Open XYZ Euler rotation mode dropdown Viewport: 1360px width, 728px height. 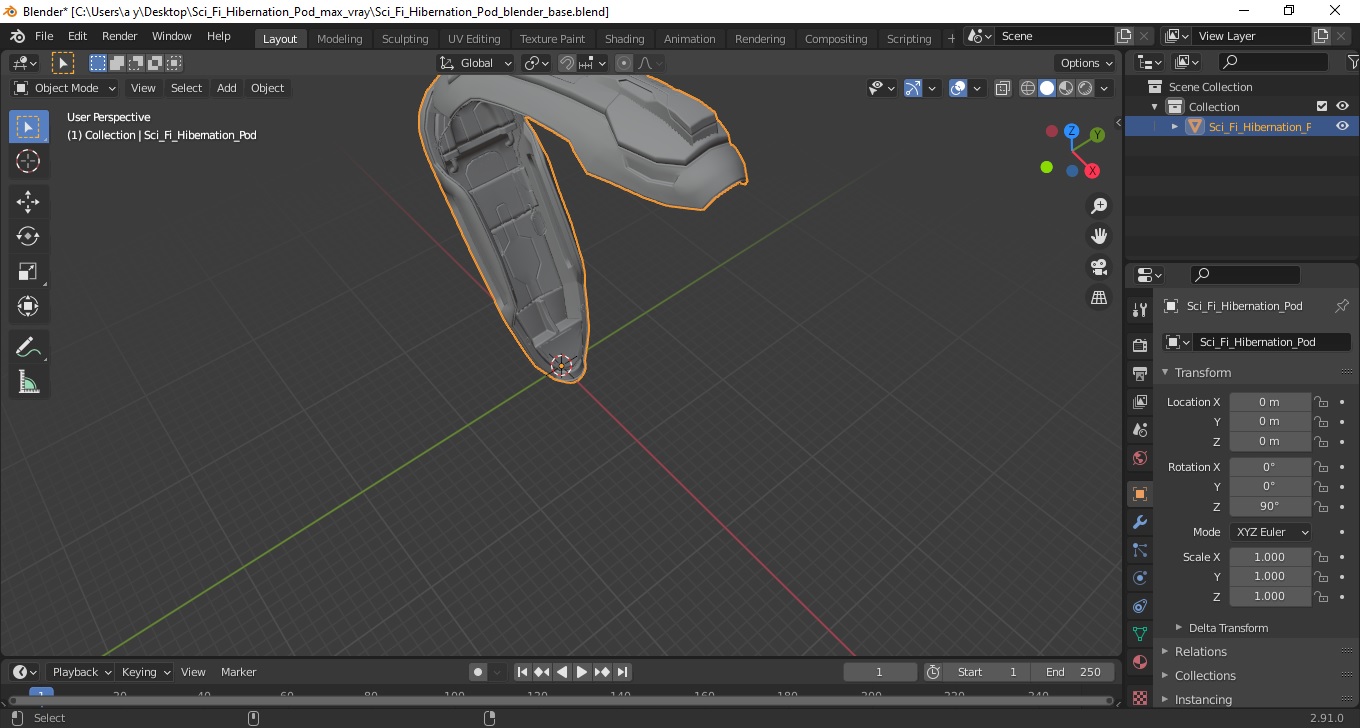(1270, 532)
